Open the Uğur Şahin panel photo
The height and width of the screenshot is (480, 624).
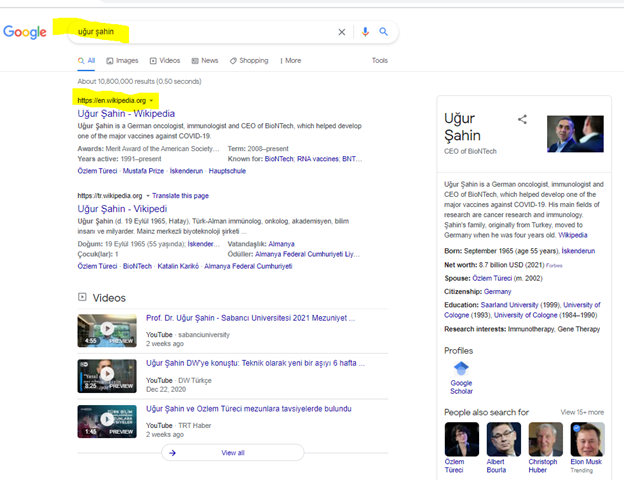tap(575, 134)
